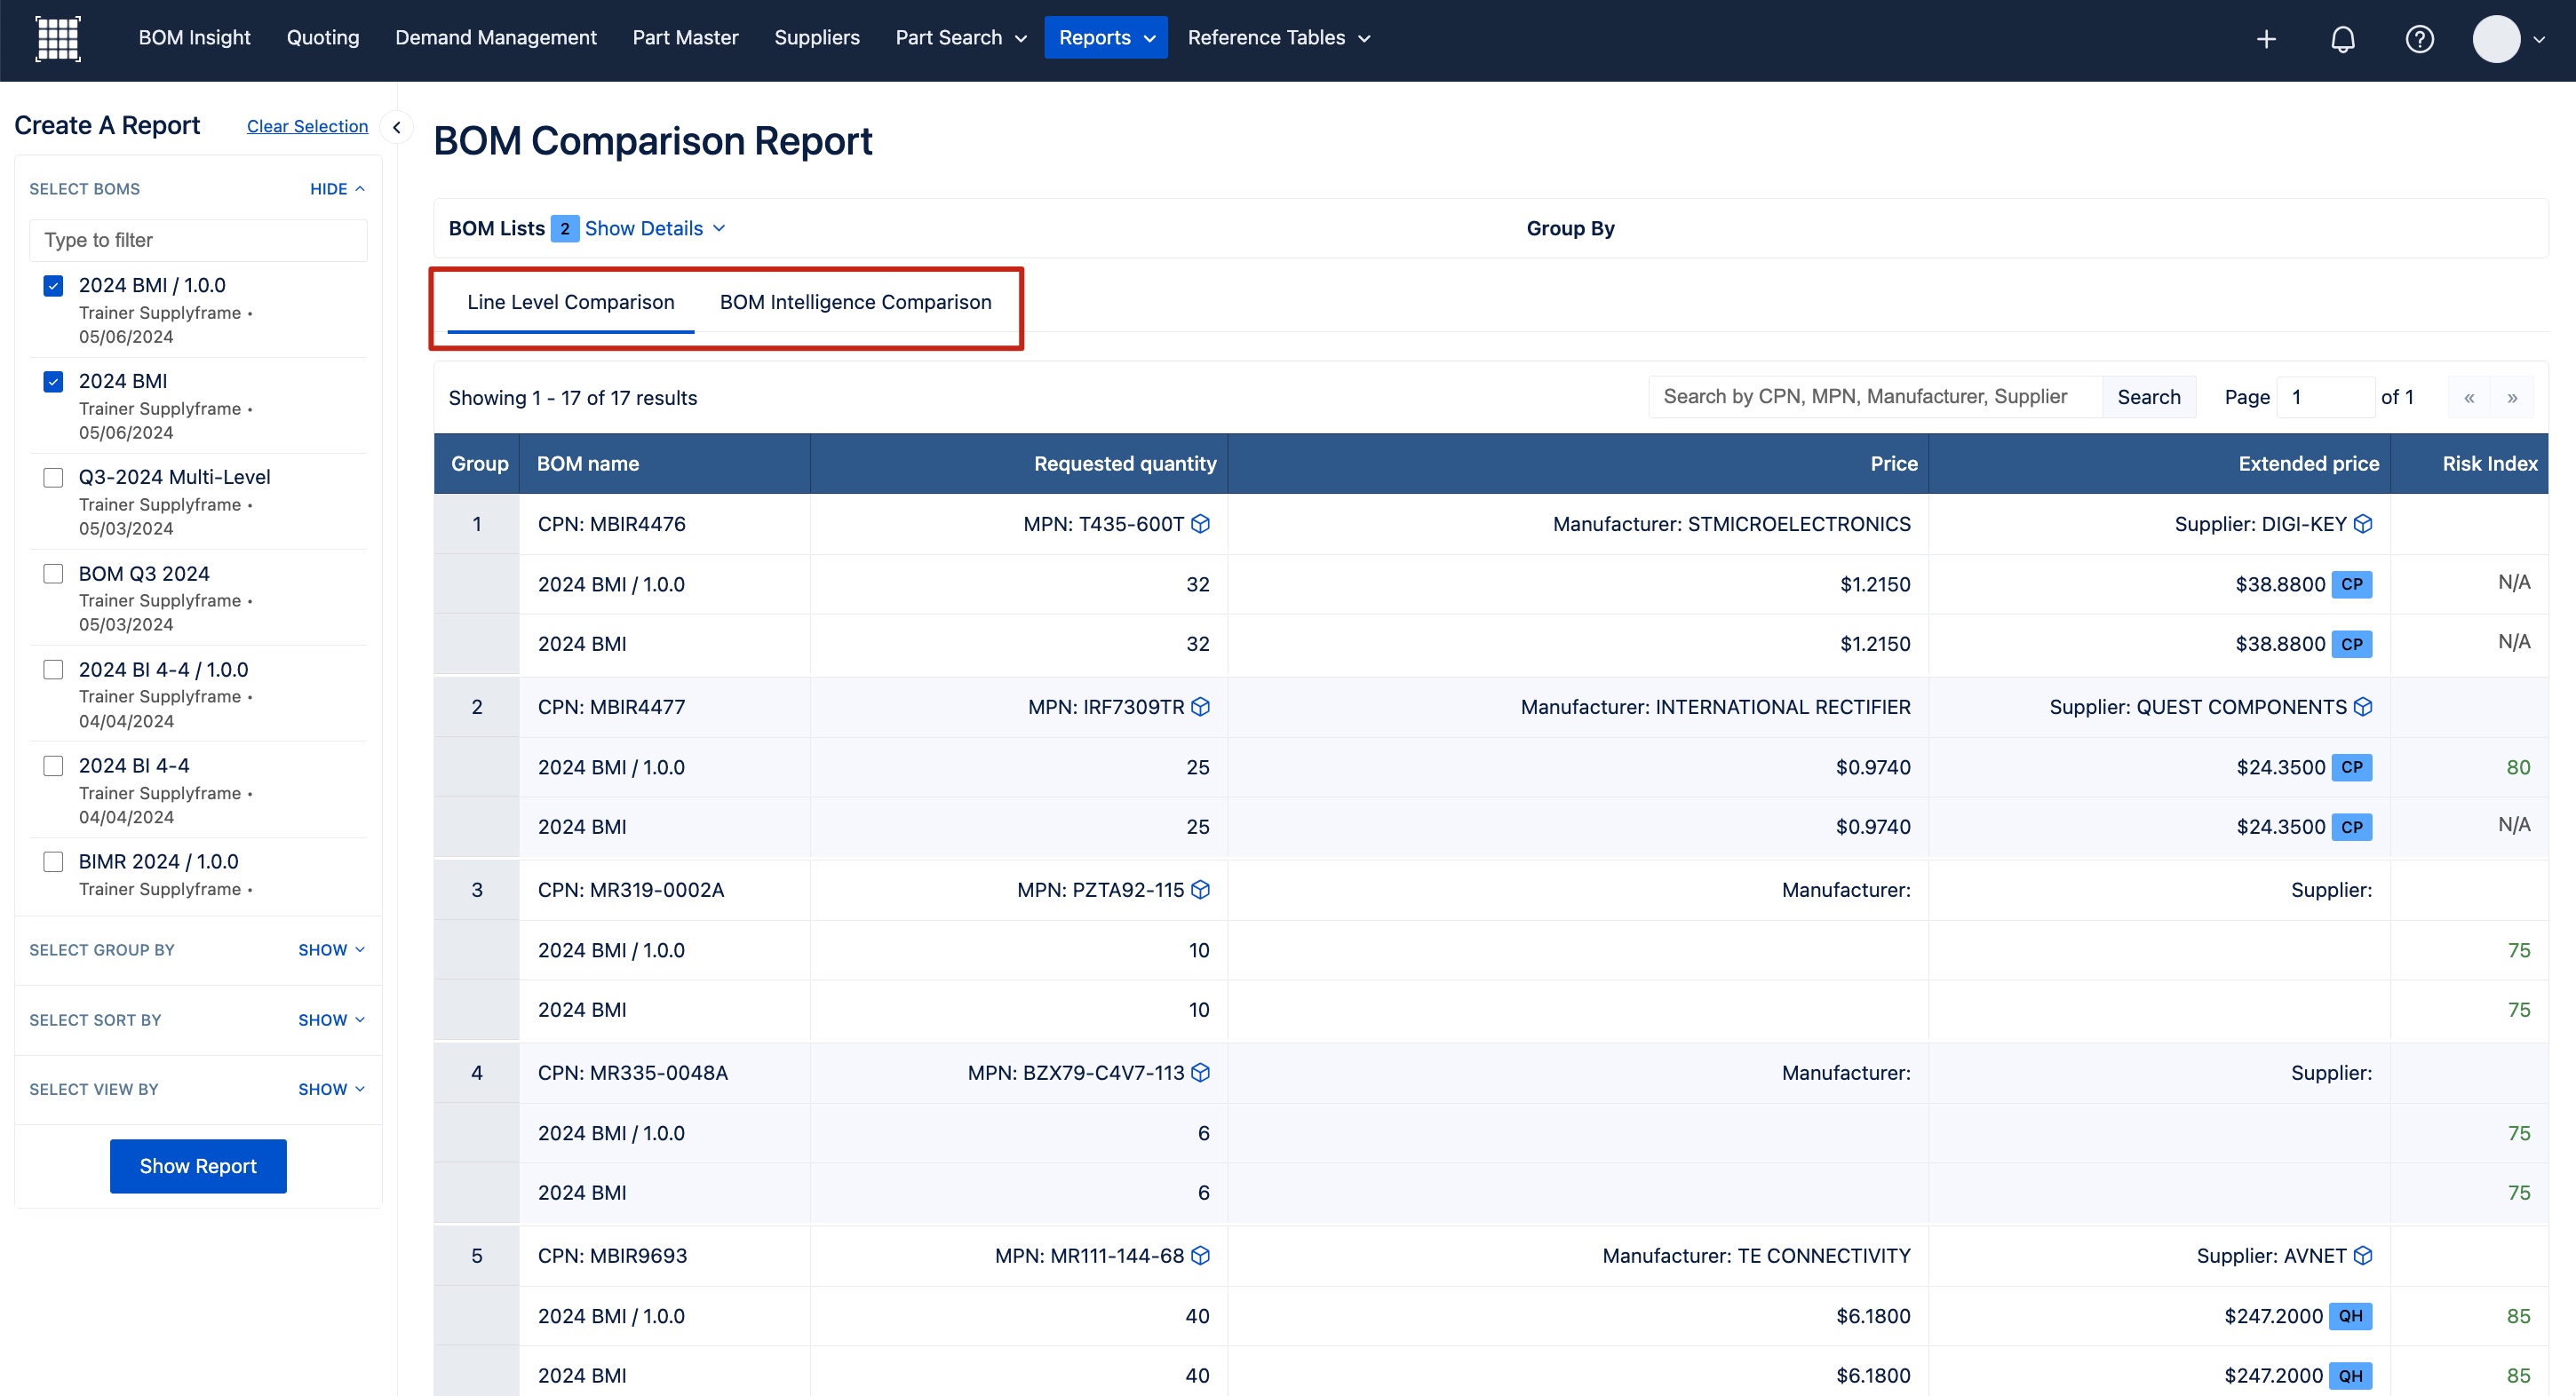Click the cube icon next to Supplier DIGI-KEY
2576x1396 pixels.
2363,524
